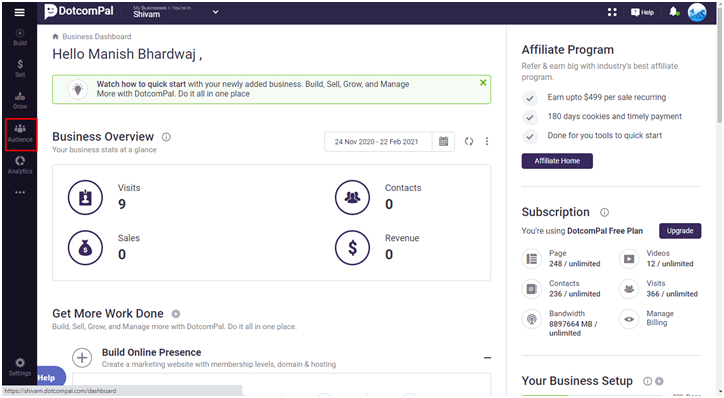Open the date range calendar picker
Screen dimensions: 724x398
pyautogui.click(x=443, y=141)
